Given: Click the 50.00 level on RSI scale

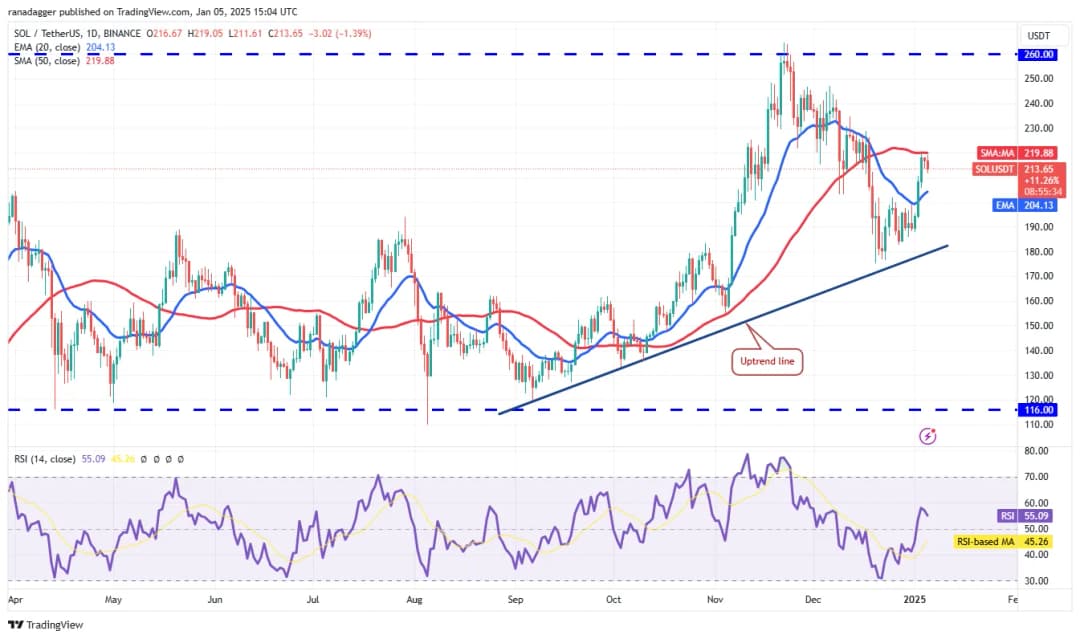Looking at the screenshot, I should coord(1037,529).
